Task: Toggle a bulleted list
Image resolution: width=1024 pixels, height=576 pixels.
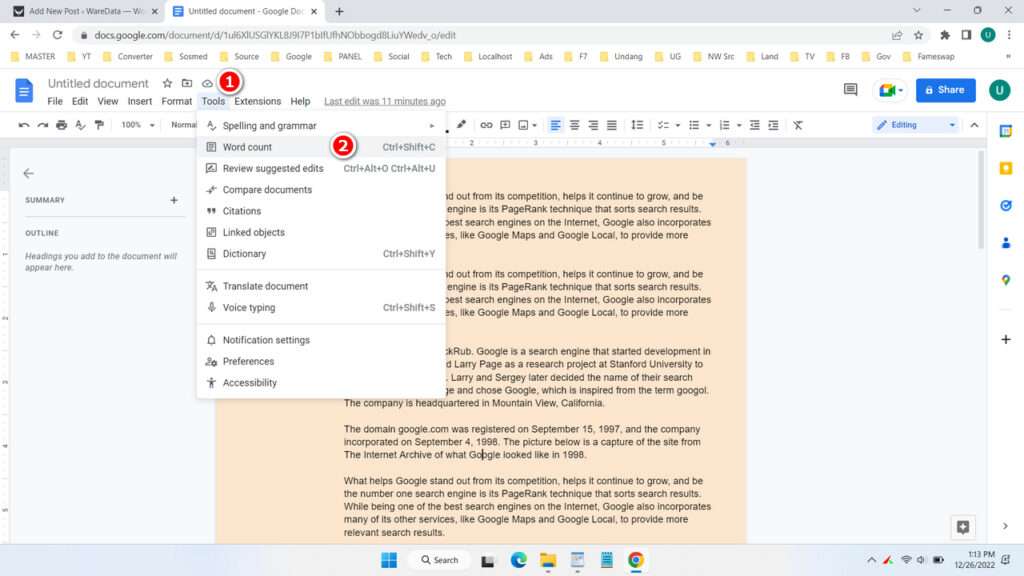Action: [695, 125]
